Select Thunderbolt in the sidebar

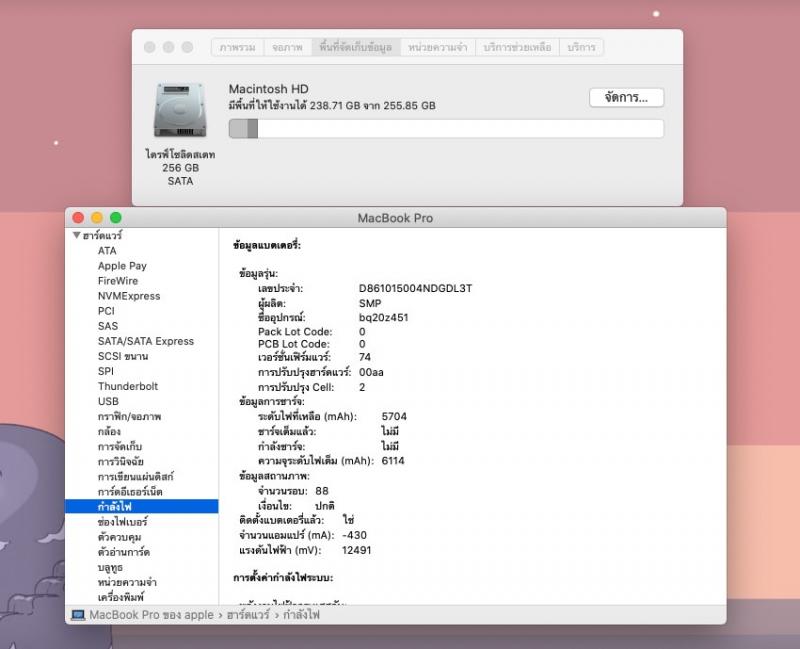pos(128,386)
